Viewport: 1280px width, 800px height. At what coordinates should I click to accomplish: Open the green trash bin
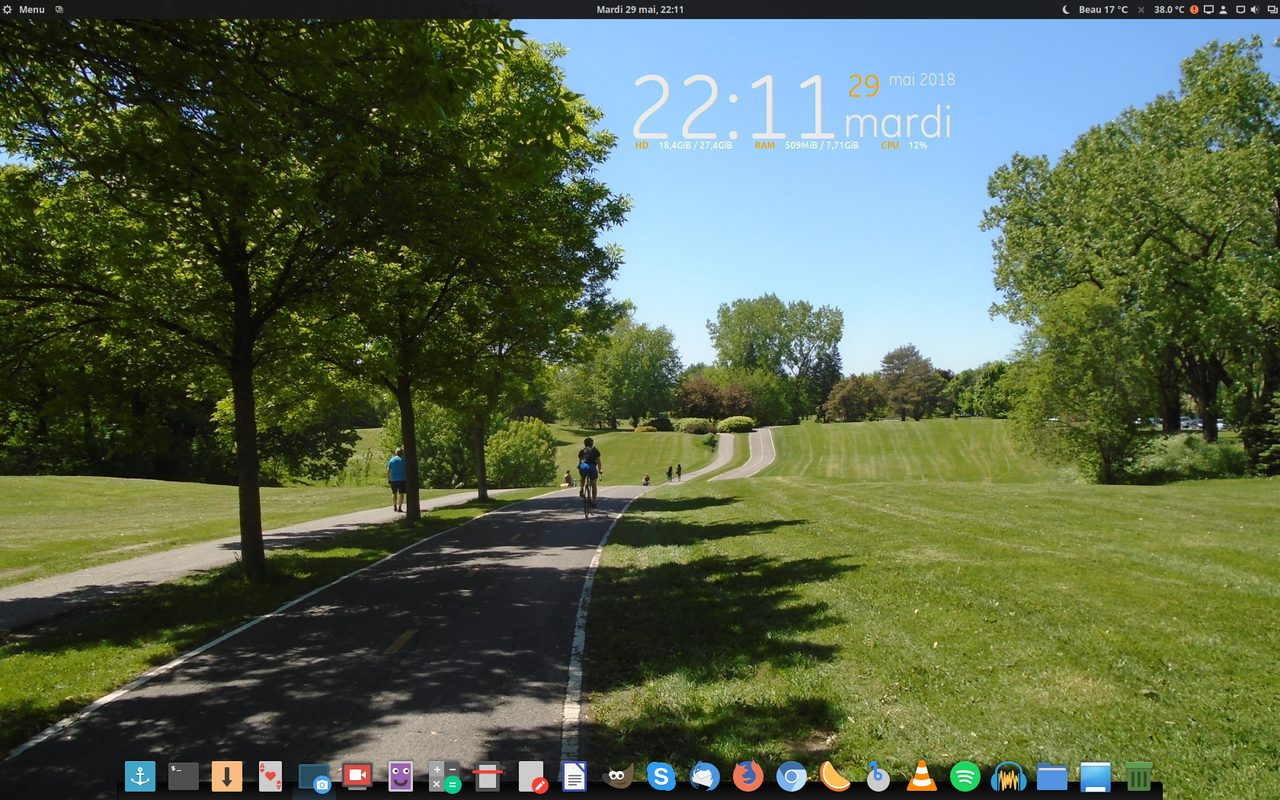click(1139, 776)
